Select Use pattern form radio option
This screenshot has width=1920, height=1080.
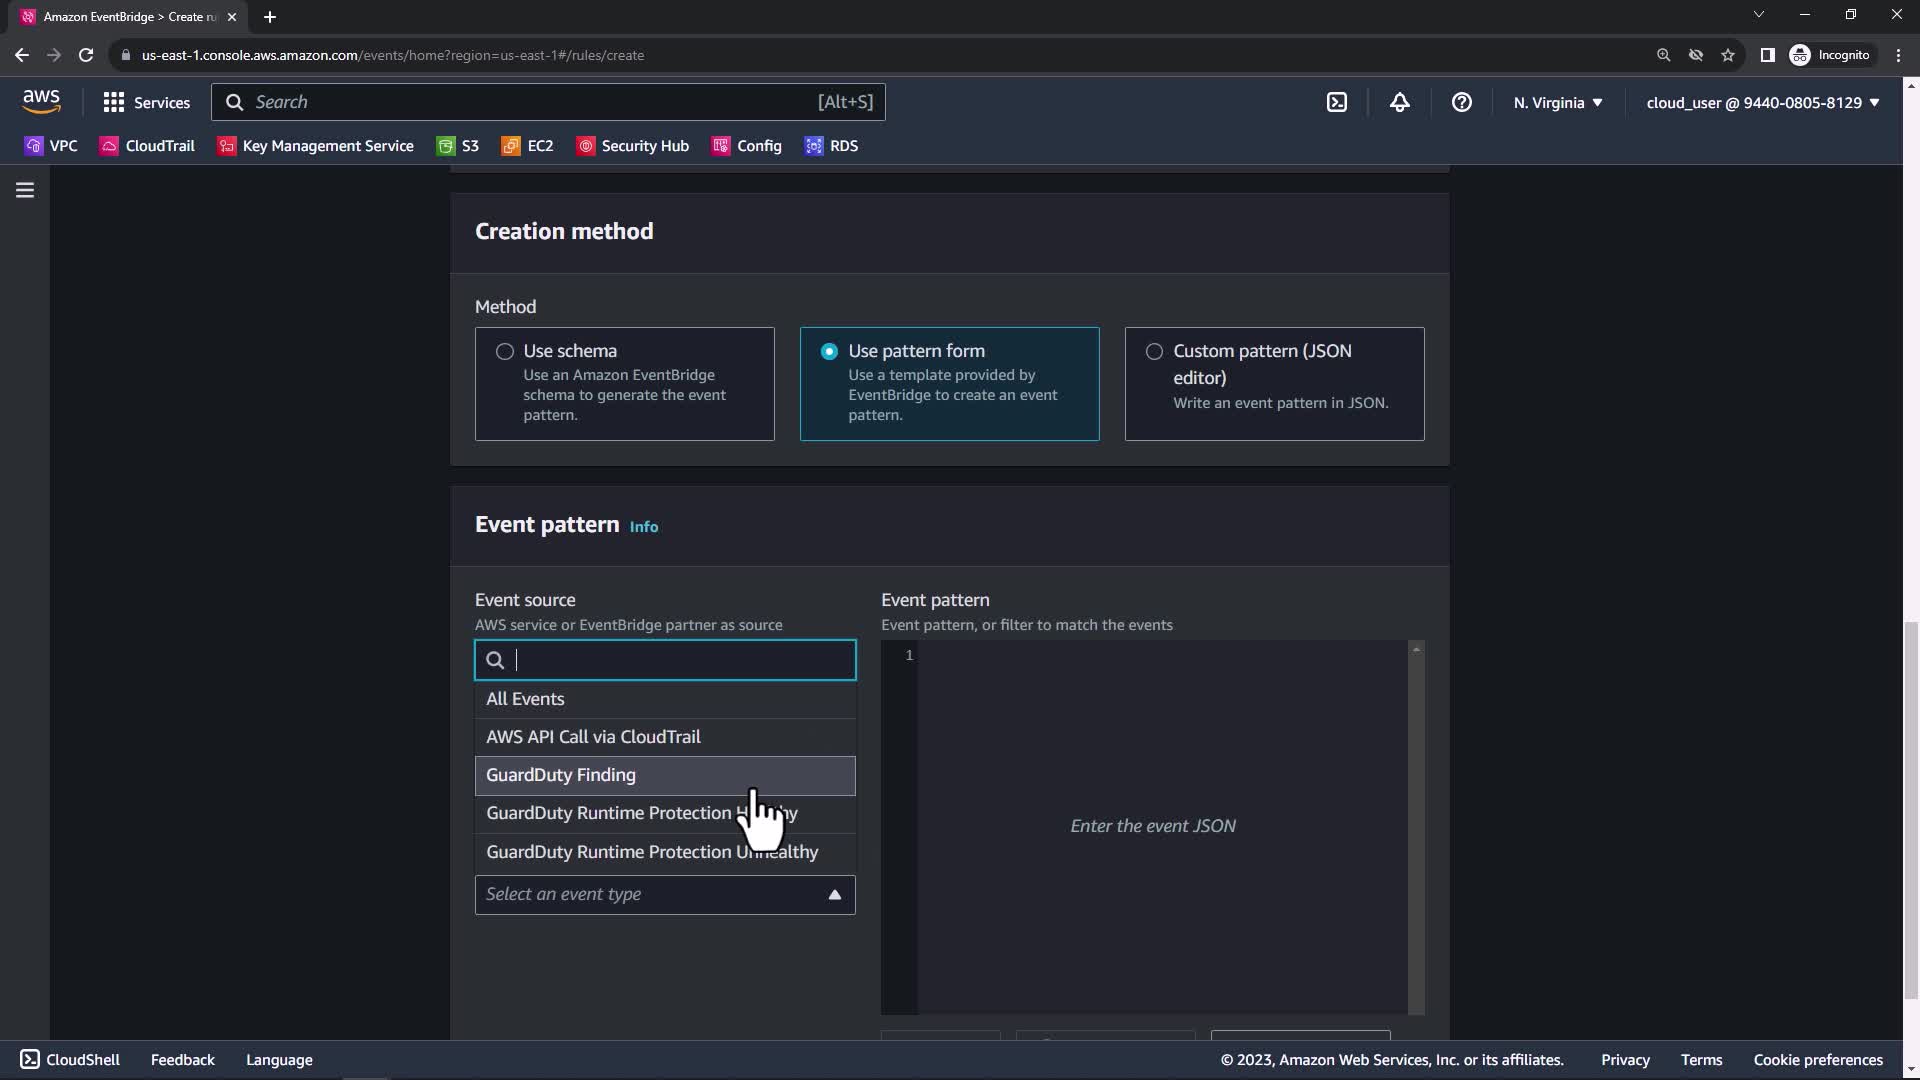pyautogui.click(x=829, y=351)
